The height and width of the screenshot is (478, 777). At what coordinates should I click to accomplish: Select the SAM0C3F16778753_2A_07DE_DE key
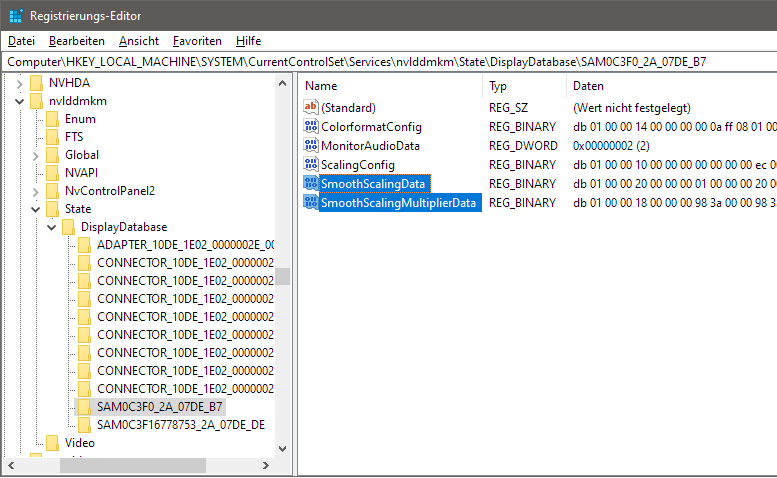(180, 425)
